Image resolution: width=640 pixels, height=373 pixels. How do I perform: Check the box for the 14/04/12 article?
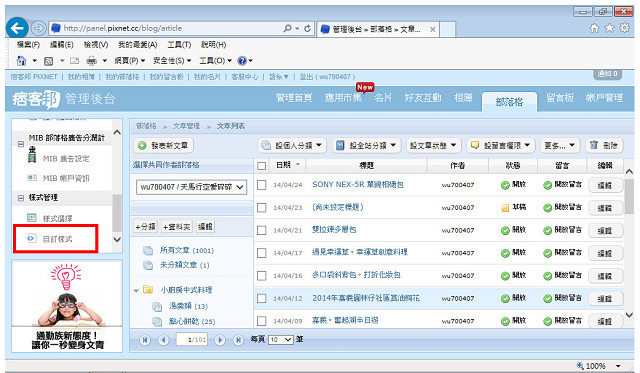[262, 298]
